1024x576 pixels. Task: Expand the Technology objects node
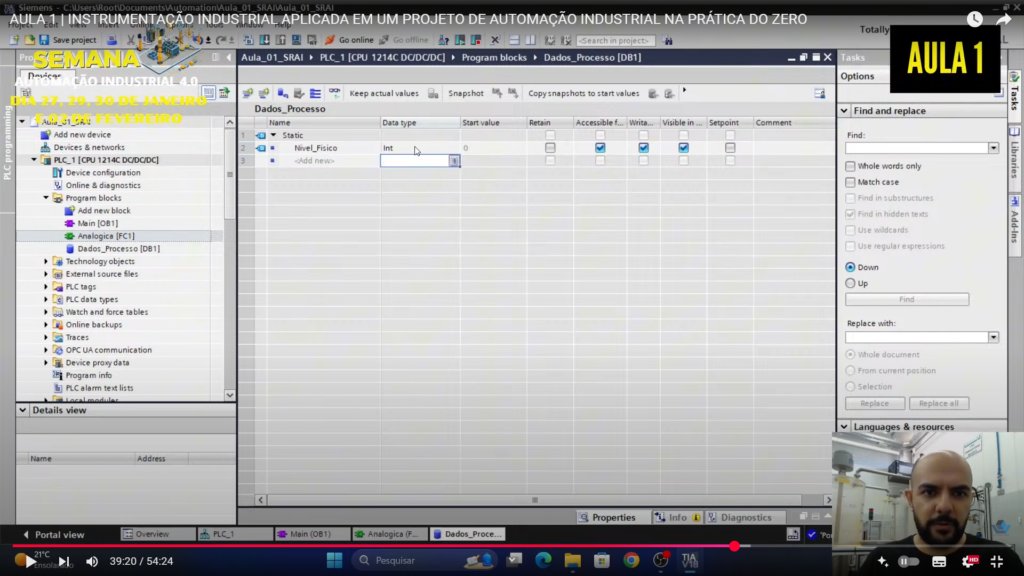click(46, 261)
